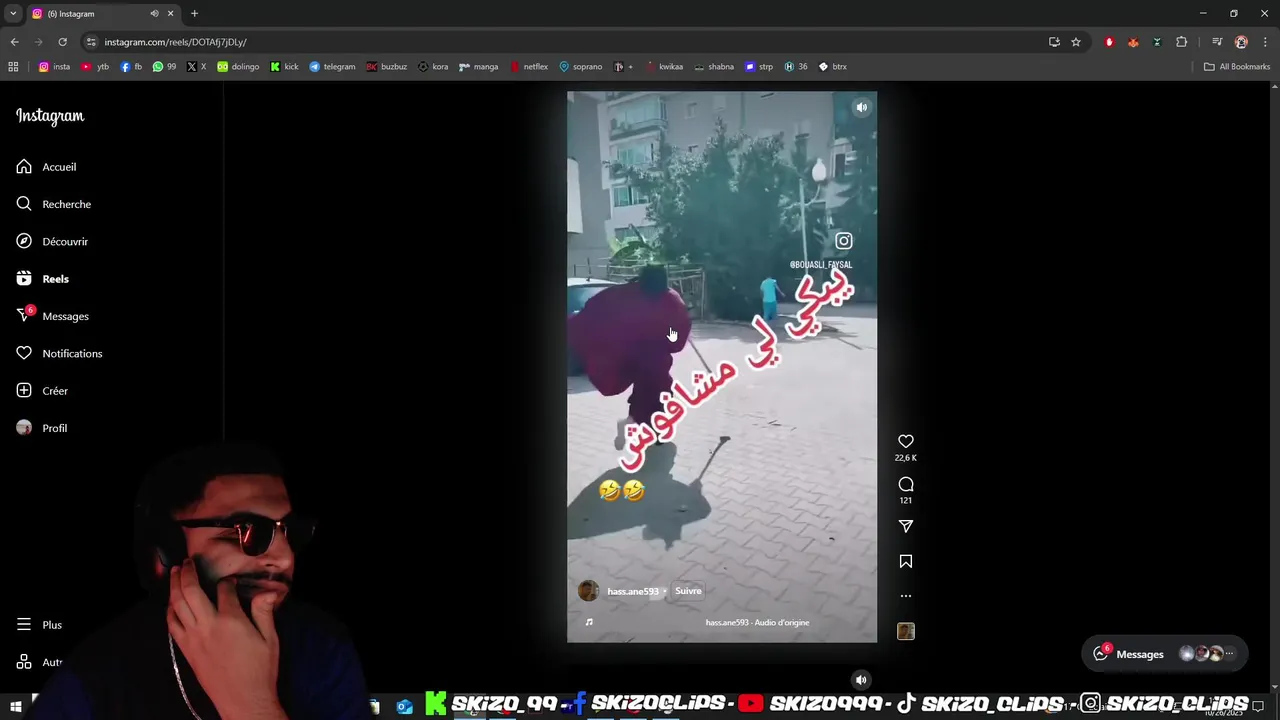The width and height of the screenshot is (1280, 720).
Task: Expand the All Bookmarks folder
Action: [1236, 67]
